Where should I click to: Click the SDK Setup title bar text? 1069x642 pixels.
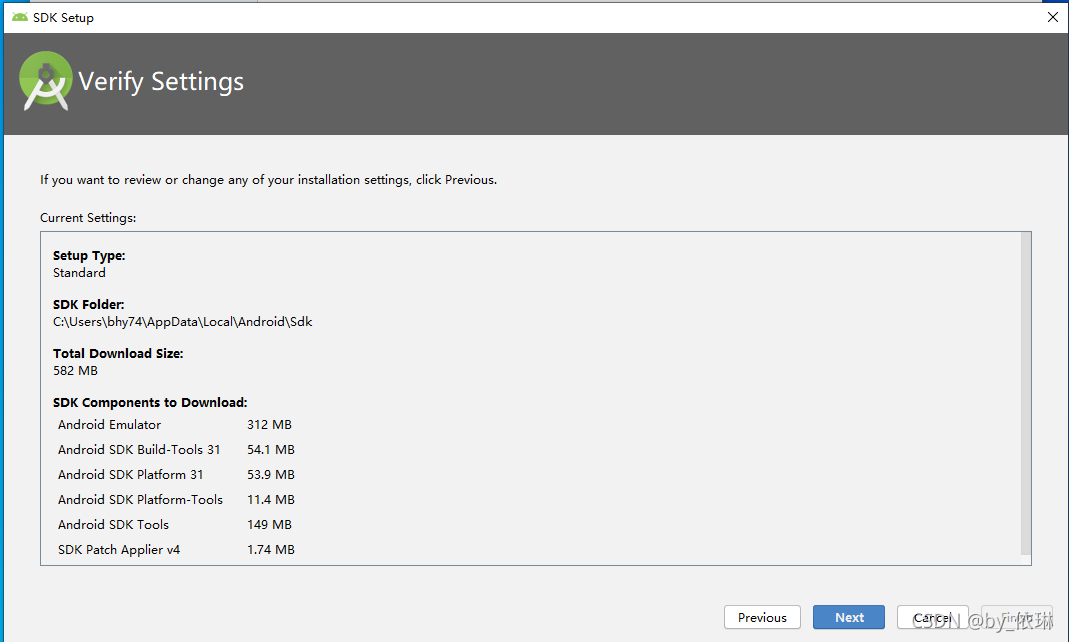click(63, 17)
